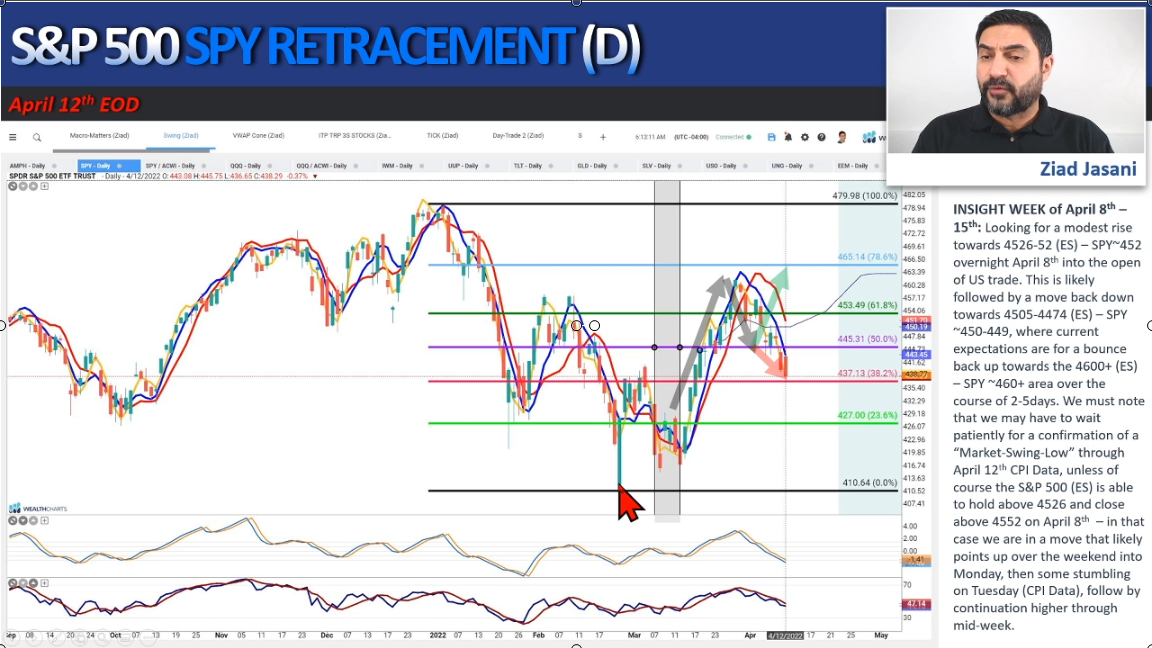Click the 4/12/2022 date marker on time axis
1152x648 pixels.
tap(785, 636)
